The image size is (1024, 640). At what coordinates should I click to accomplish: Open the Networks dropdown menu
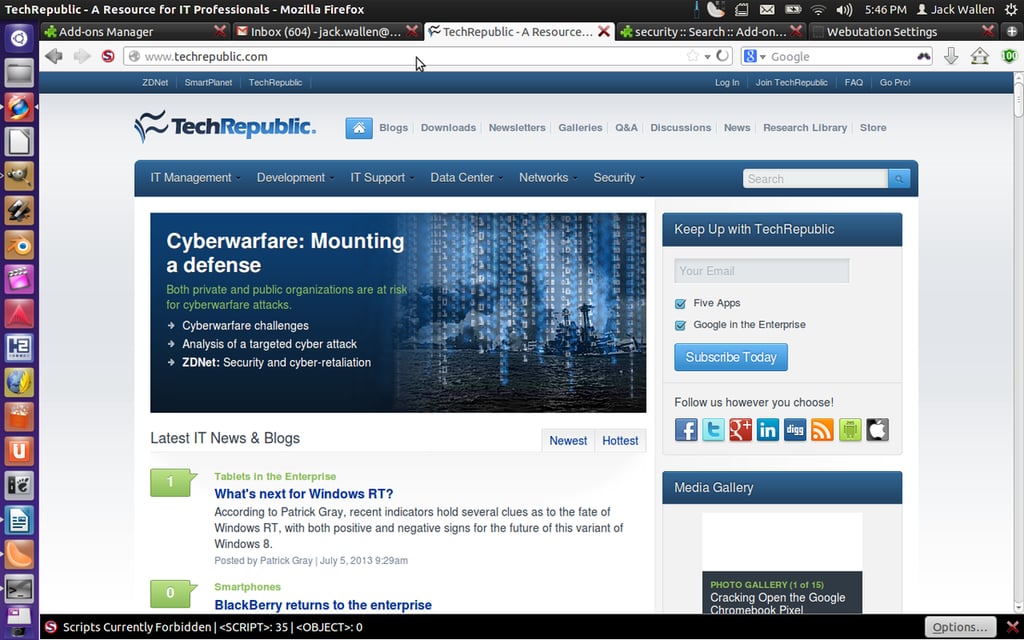coord(548,178)
